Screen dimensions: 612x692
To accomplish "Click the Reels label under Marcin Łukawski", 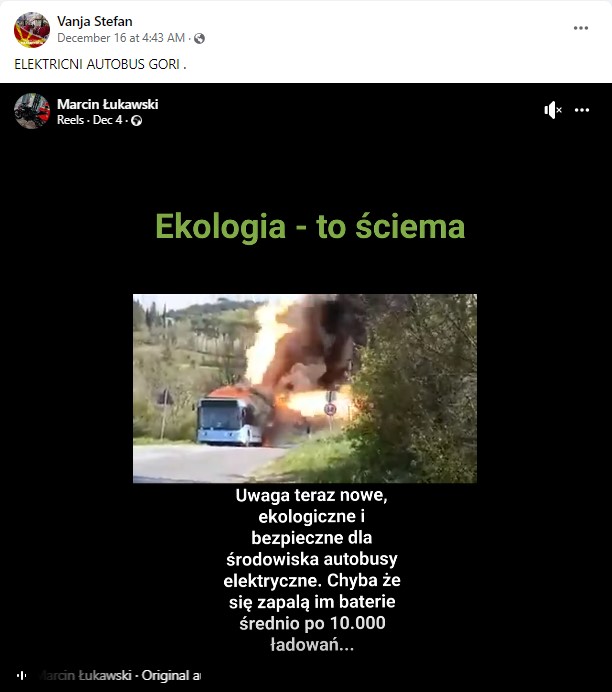I will point(70,120).
